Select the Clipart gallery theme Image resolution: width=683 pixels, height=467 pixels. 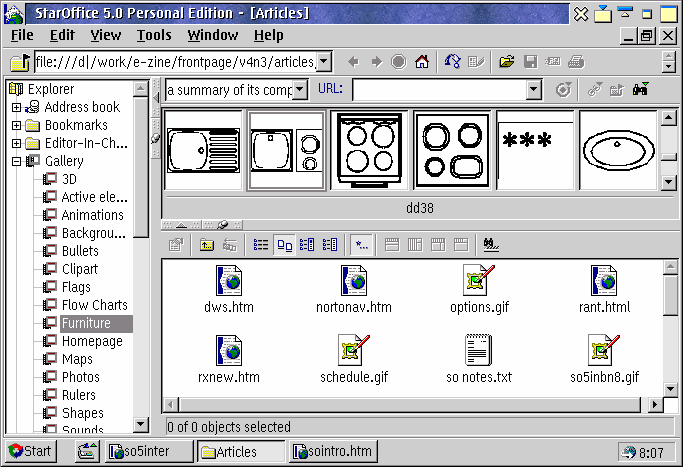pos(79,269)
